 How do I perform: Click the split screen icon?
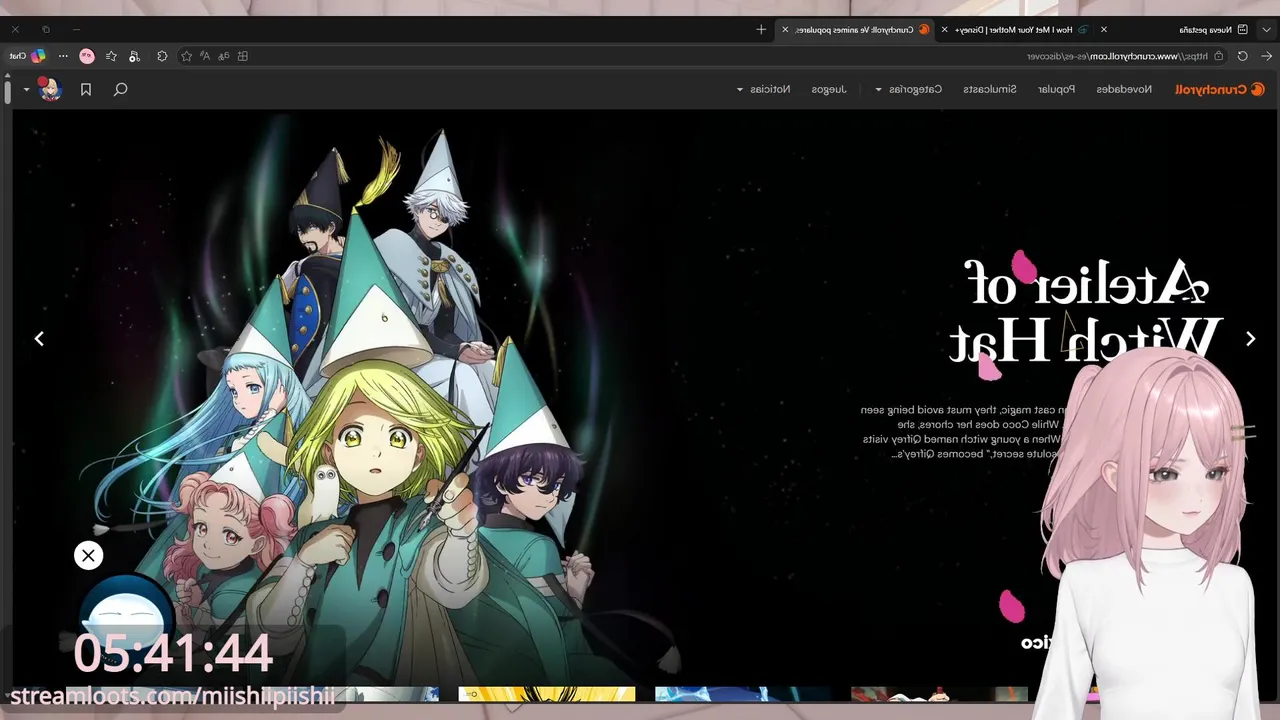pos(242,56)
